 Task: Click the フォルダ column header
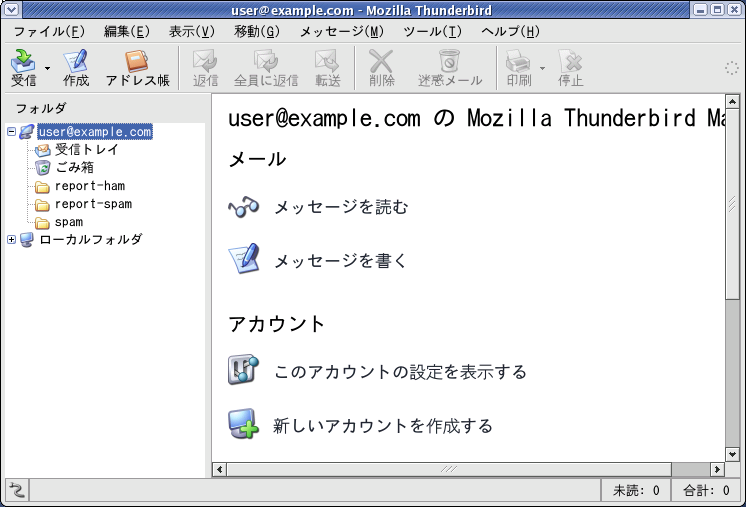tap(106, 108)
